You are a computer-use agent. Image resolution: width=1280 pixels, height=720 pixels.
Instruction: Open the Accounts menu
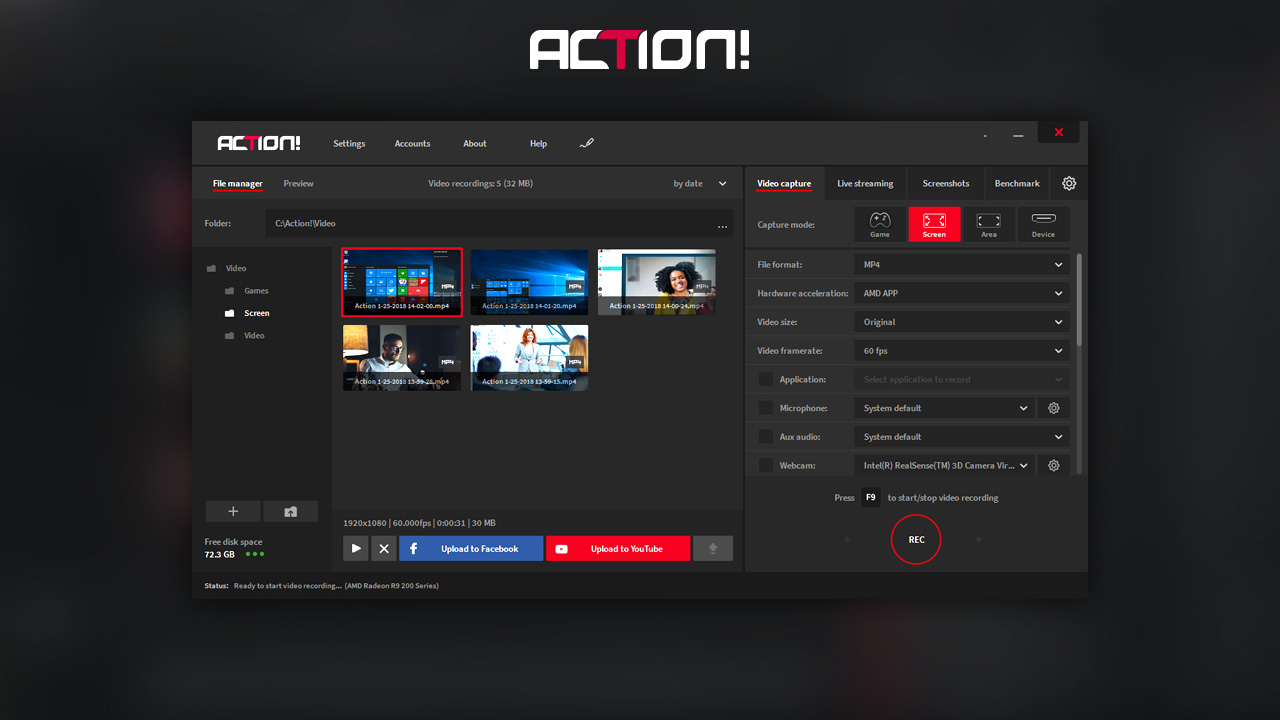click(412, 143)
